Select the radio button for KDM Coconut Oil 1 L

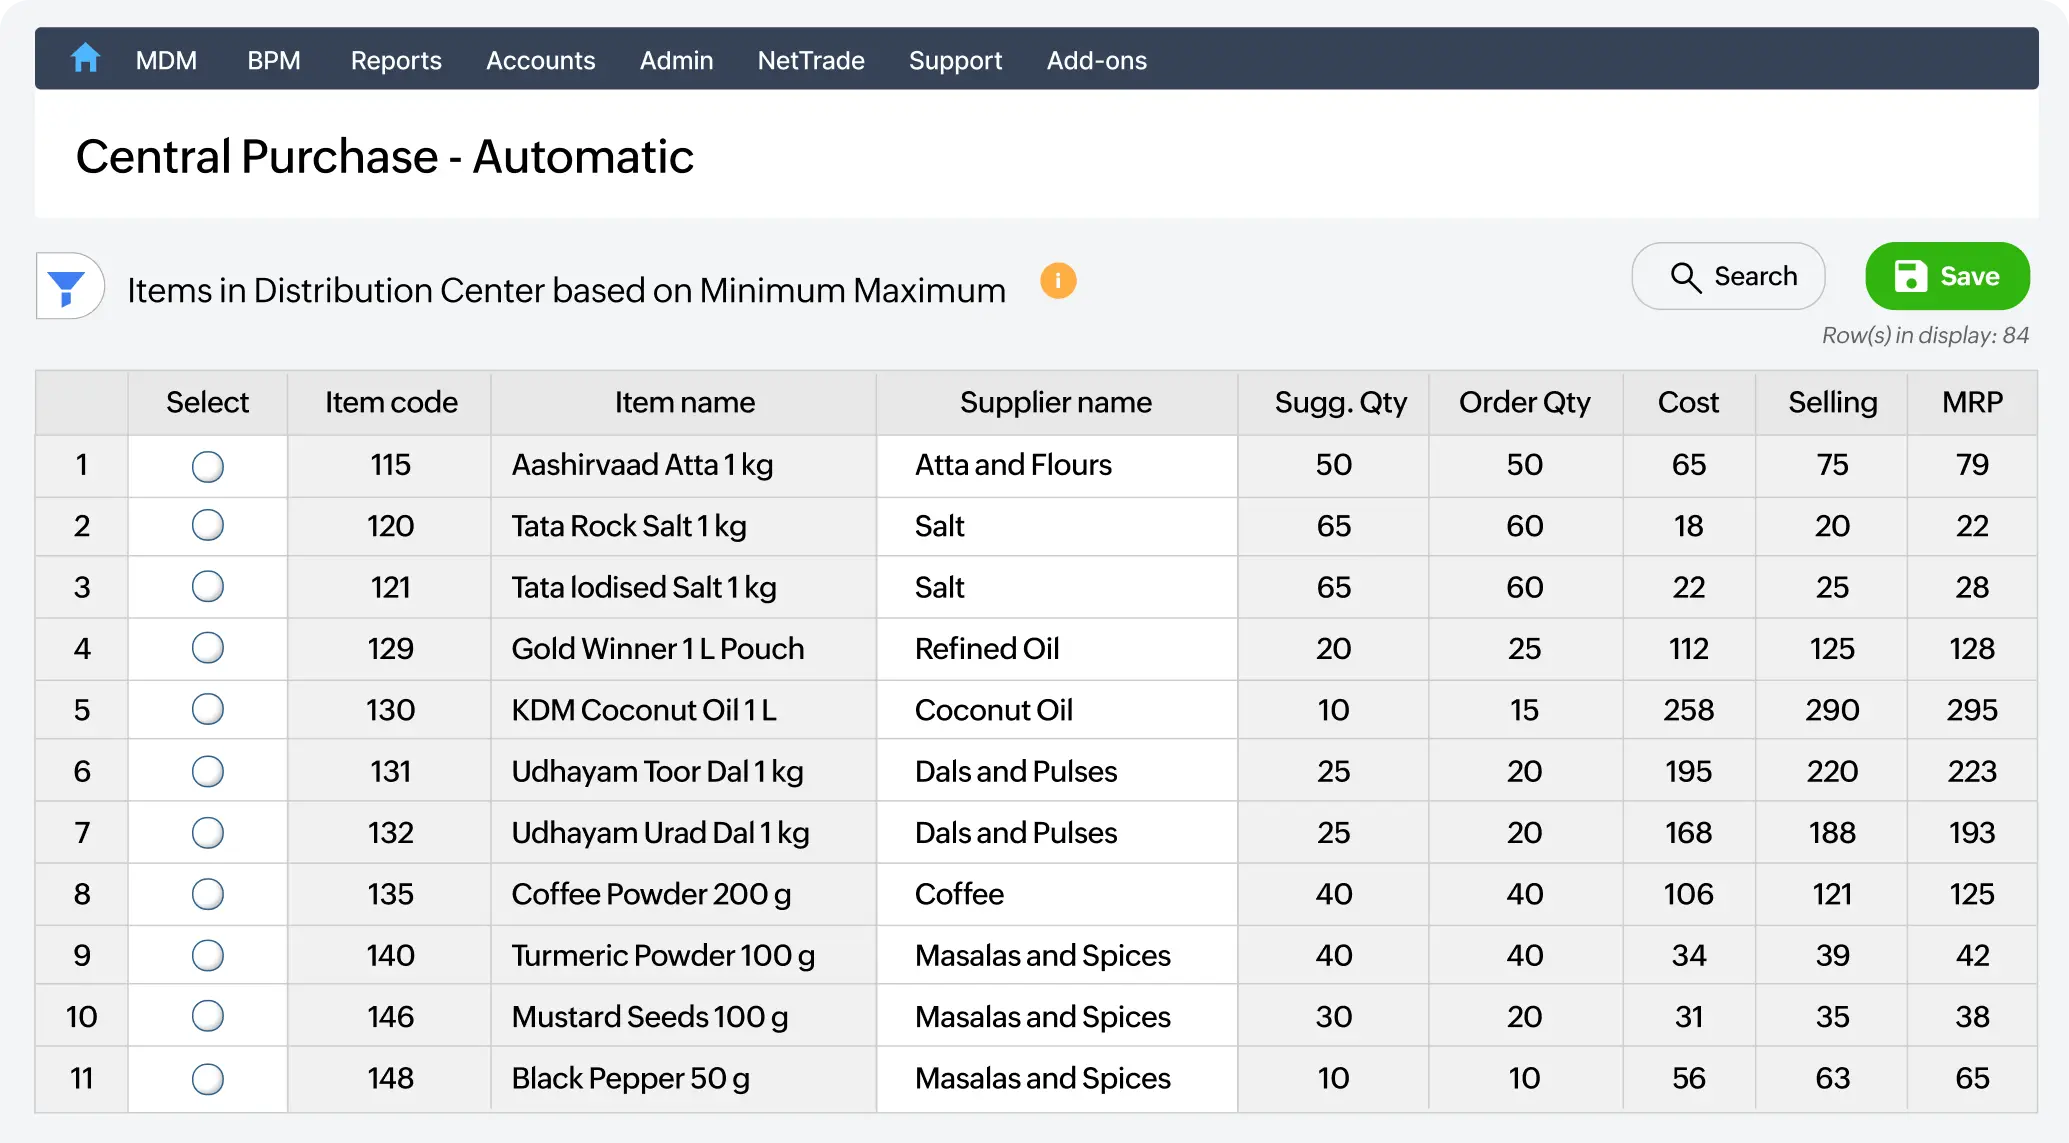207,709
